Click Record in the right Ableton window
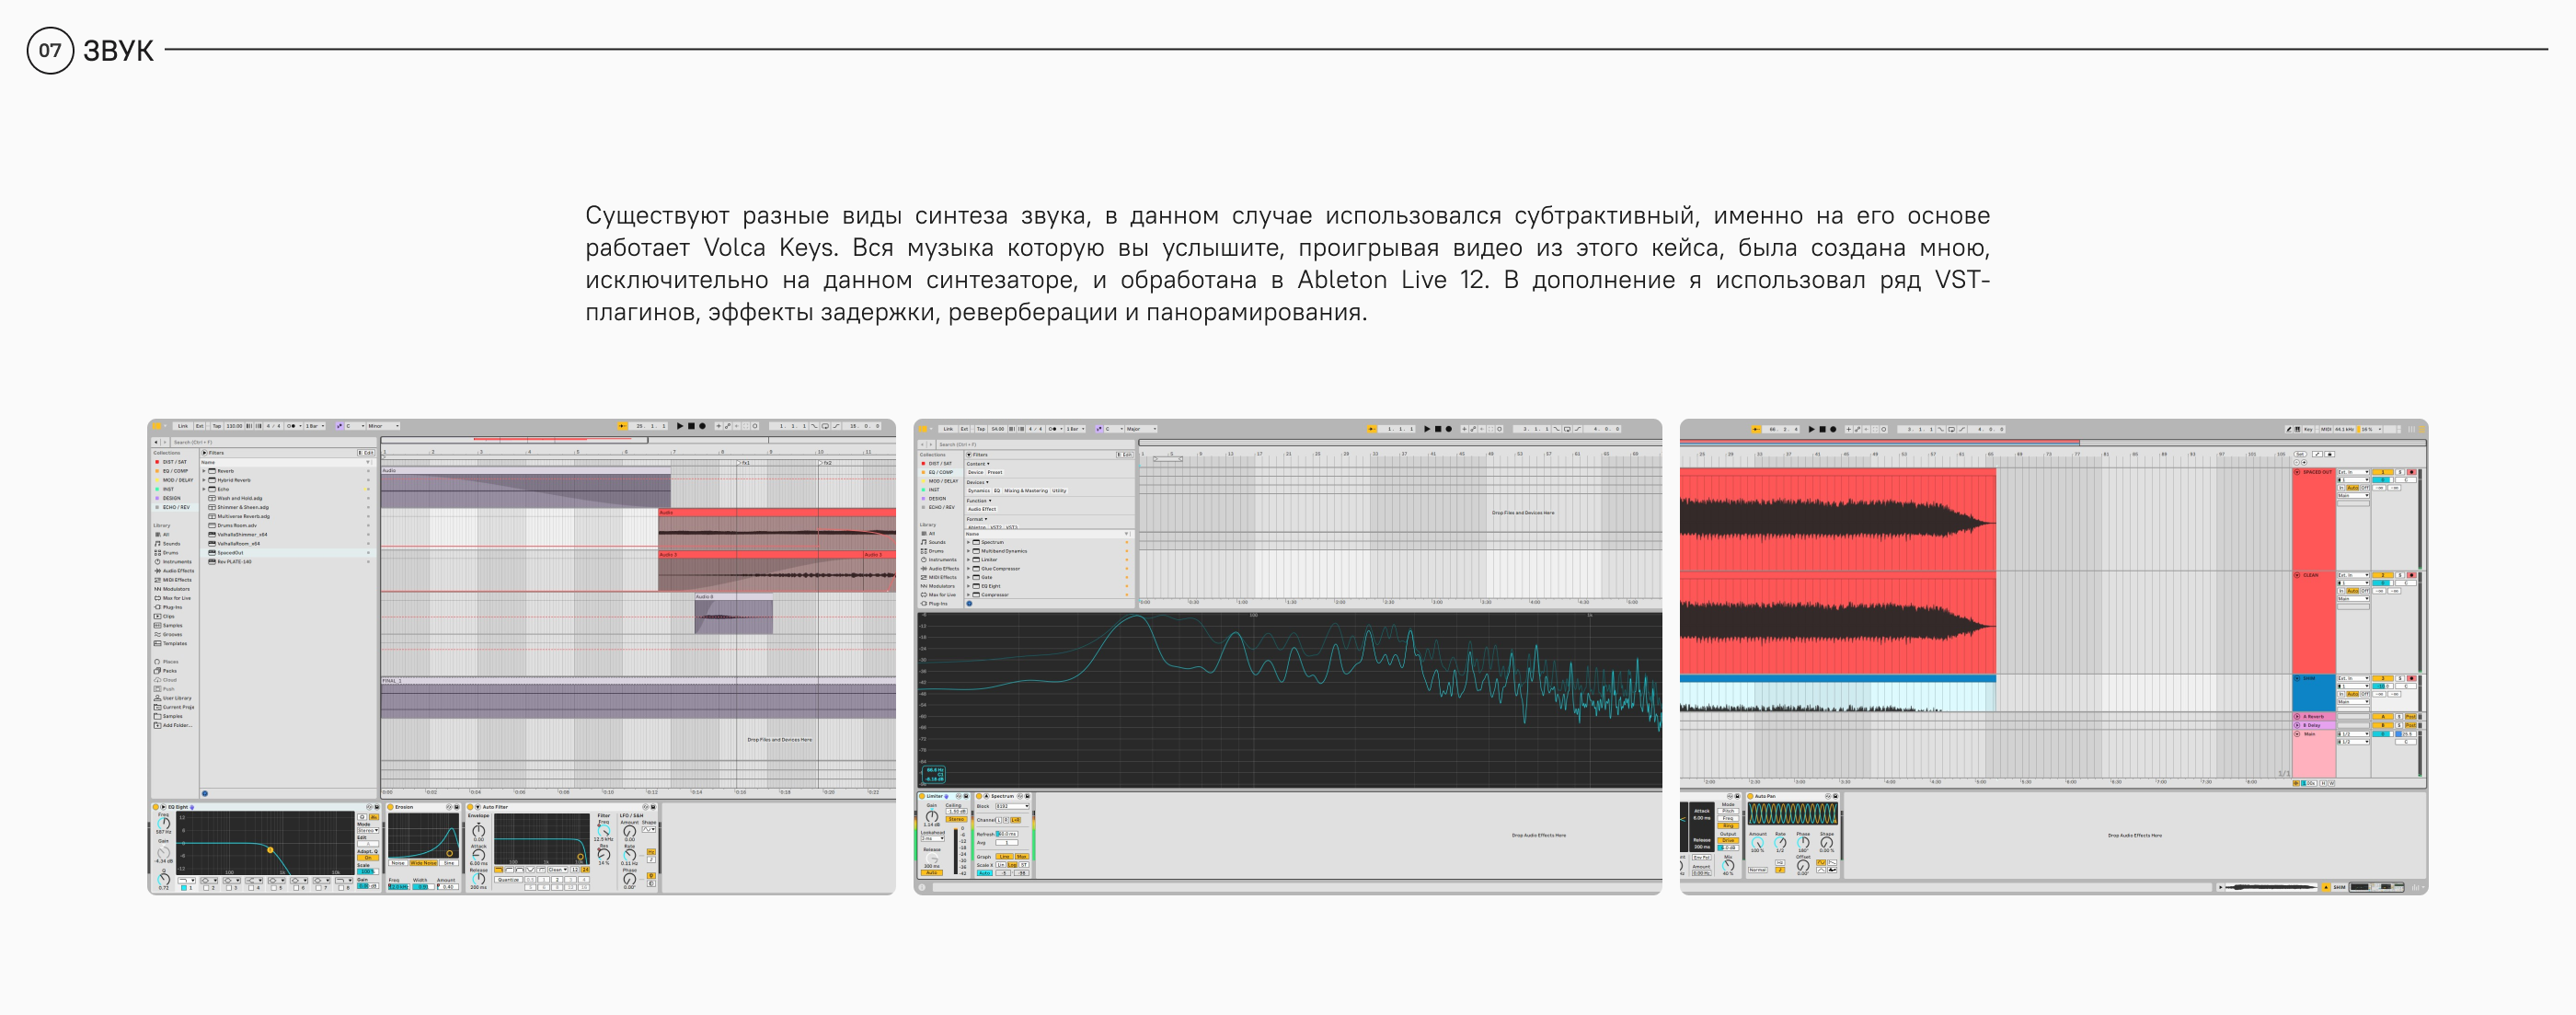 click(x=1833, y=429)
